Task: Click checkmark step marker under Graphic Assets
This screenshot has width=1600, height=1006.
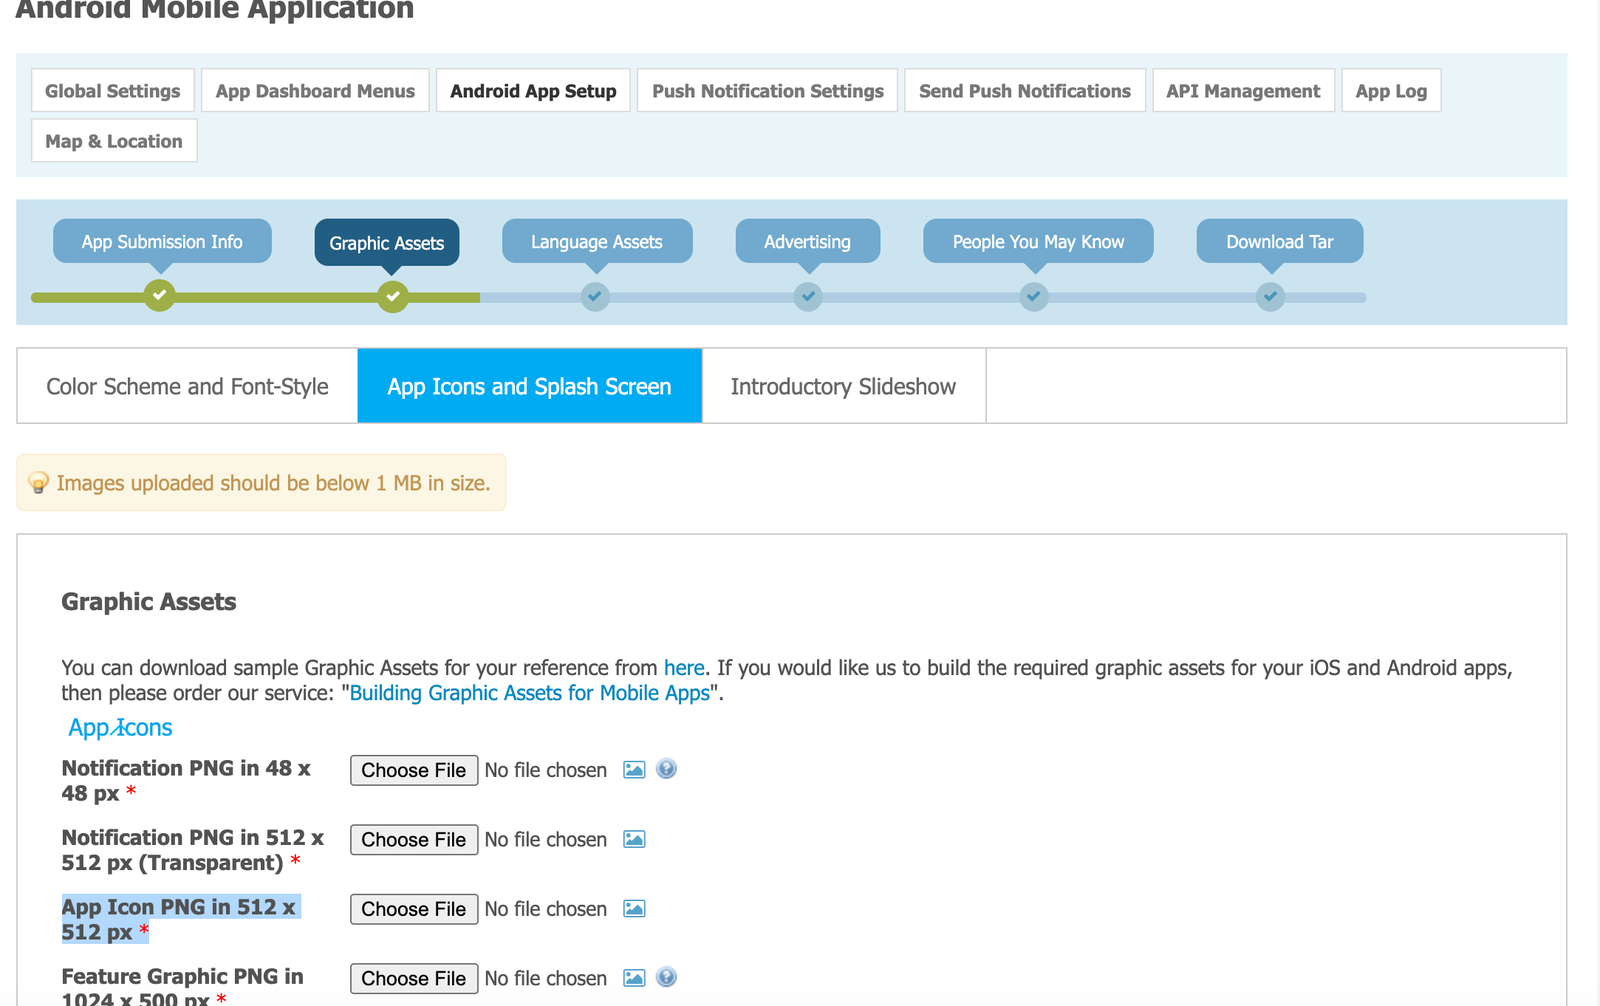Action: click(x=393, y=296)
